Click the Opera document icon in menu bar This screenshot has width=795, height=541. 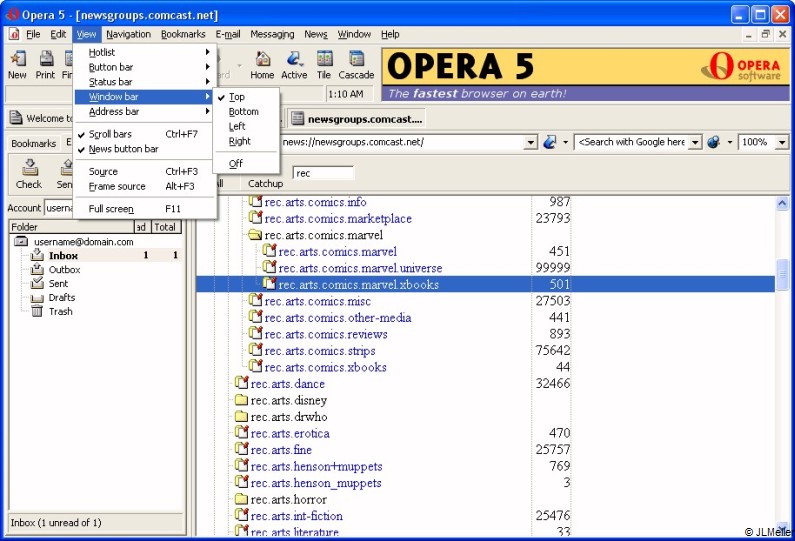point(14,34)
